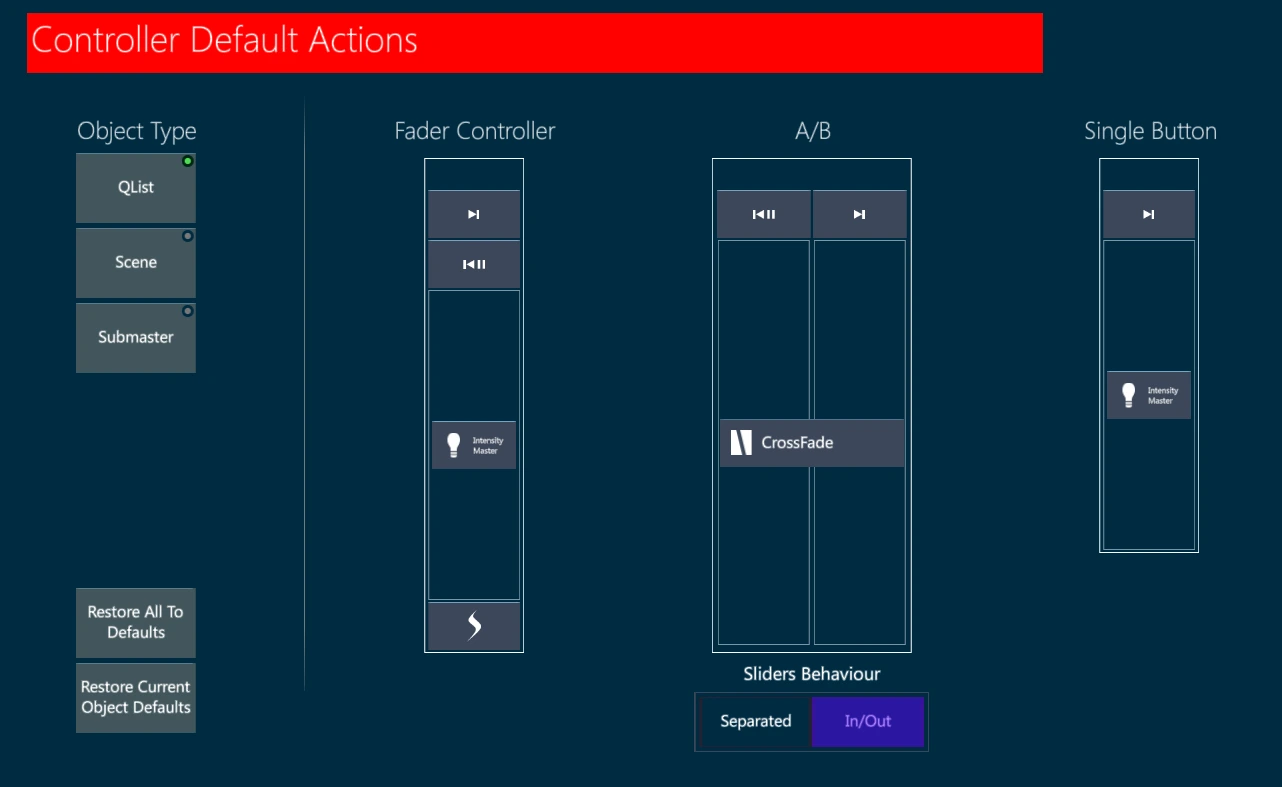Click Restore All To Defaults
This screenshot has height=787, width=1282.
click(136, 622)
